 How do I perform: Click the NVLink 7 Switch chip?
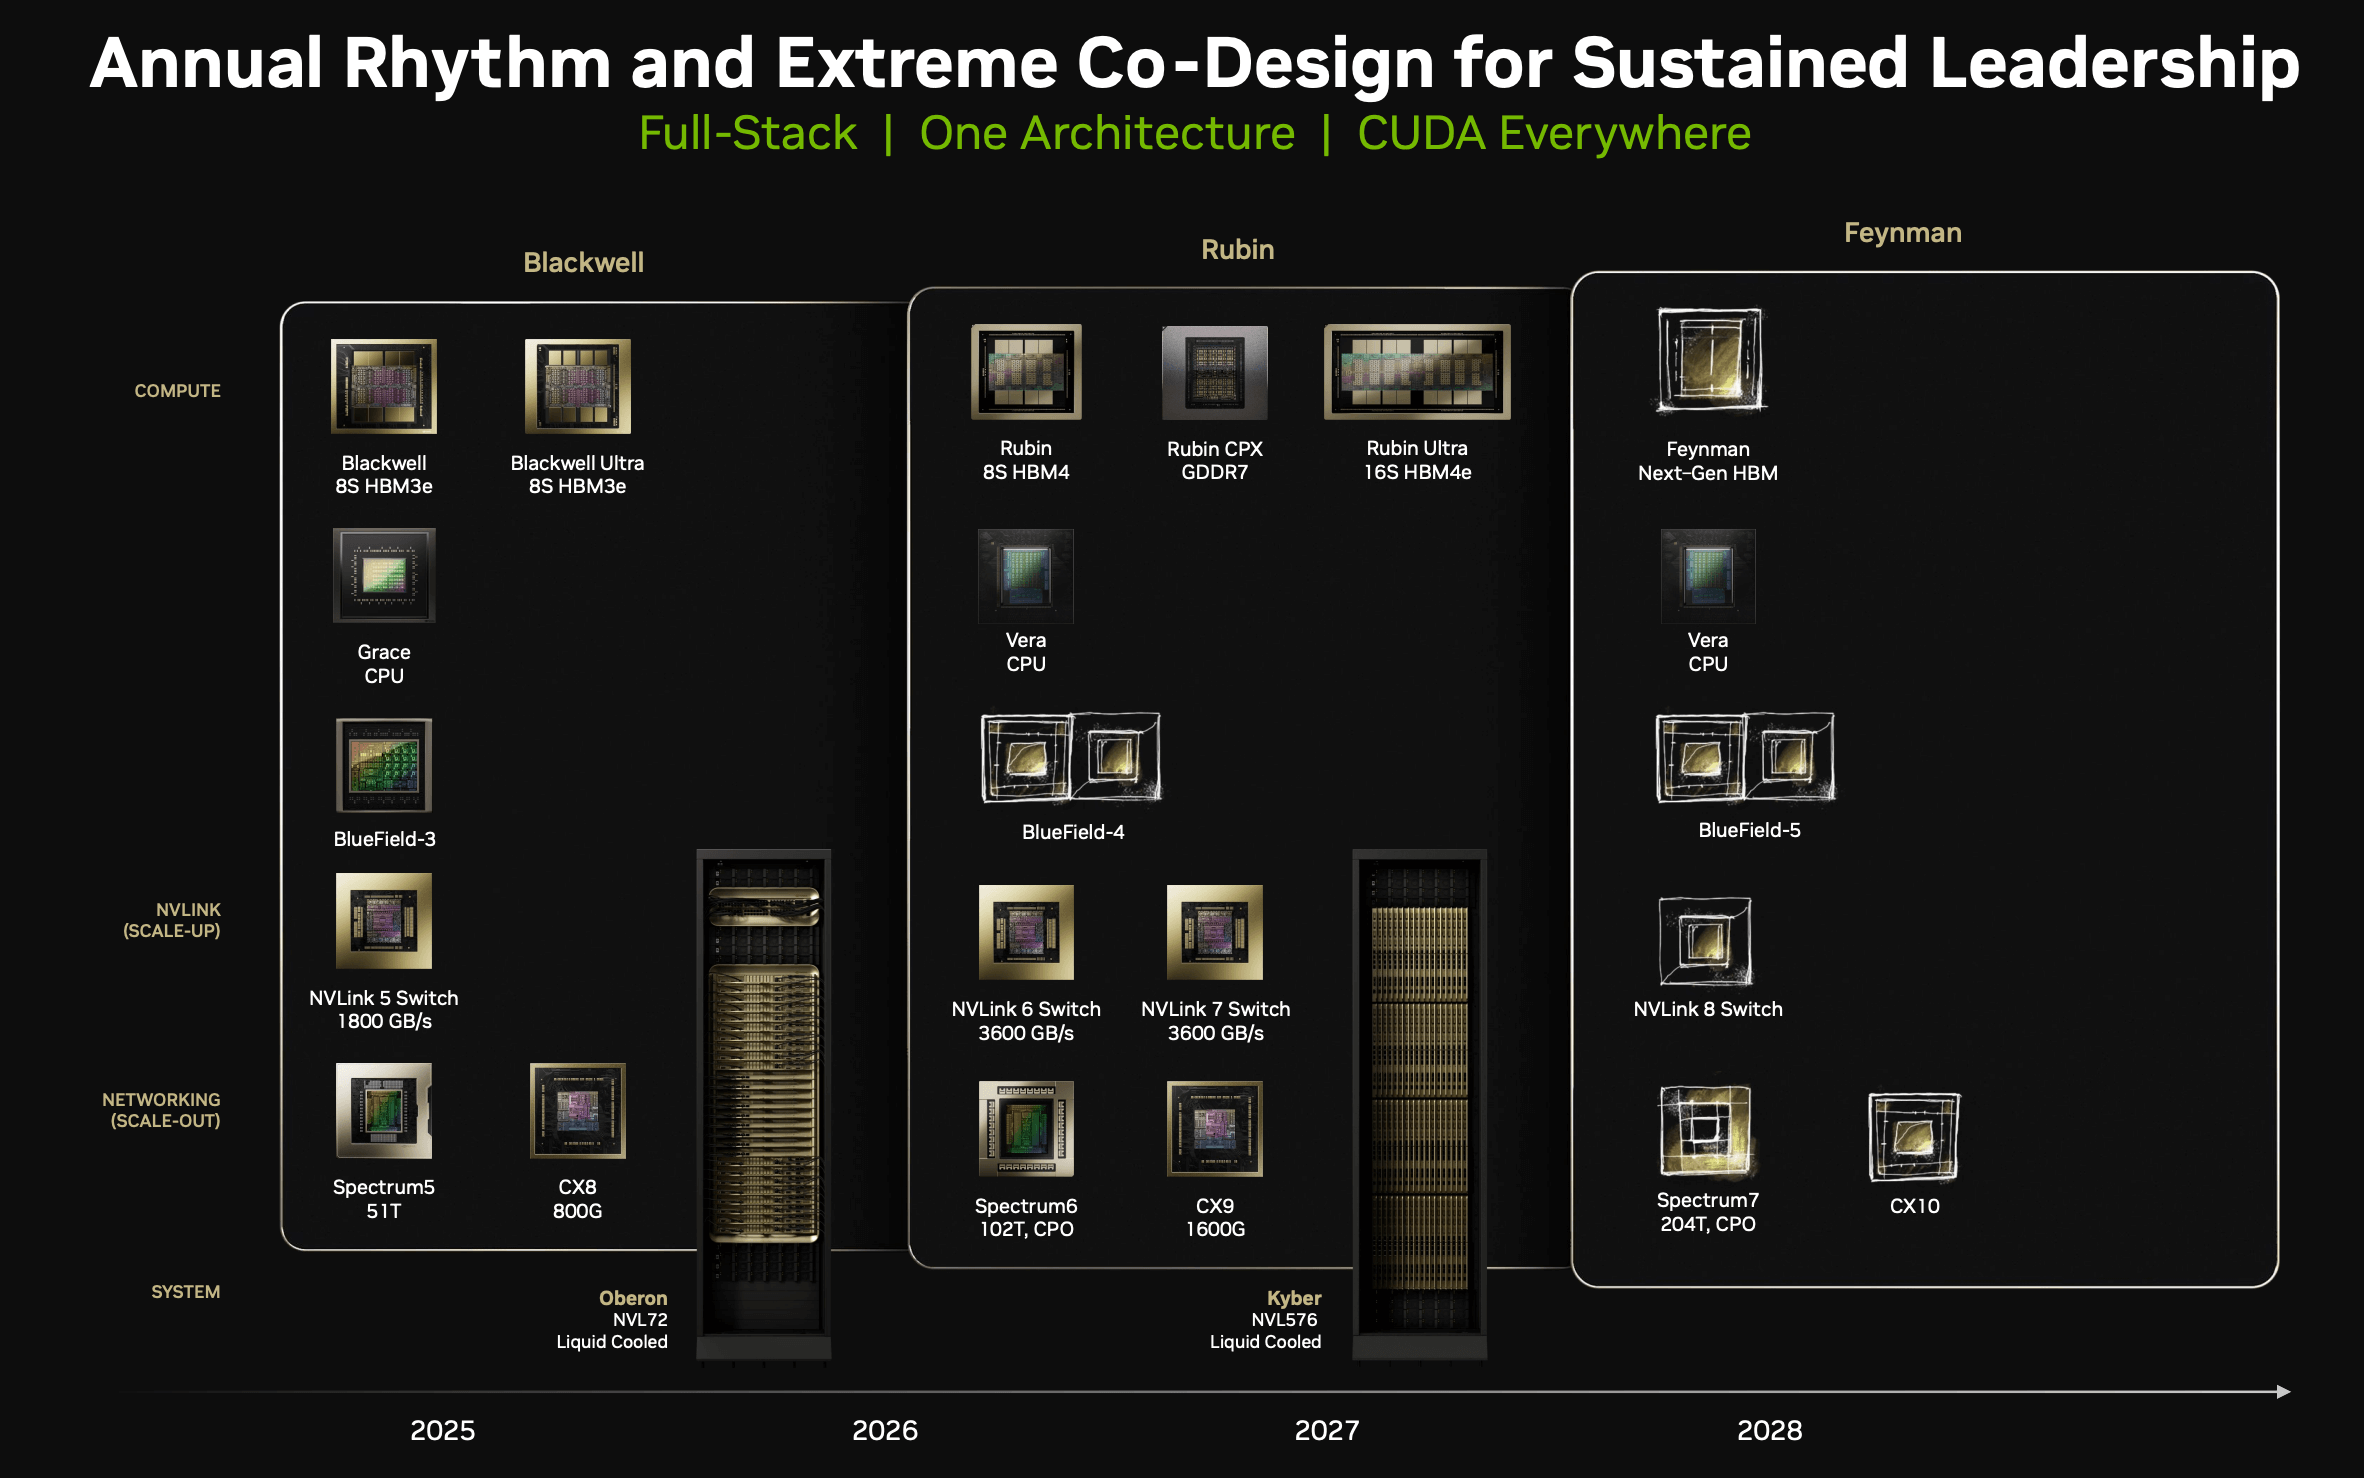1214,932
